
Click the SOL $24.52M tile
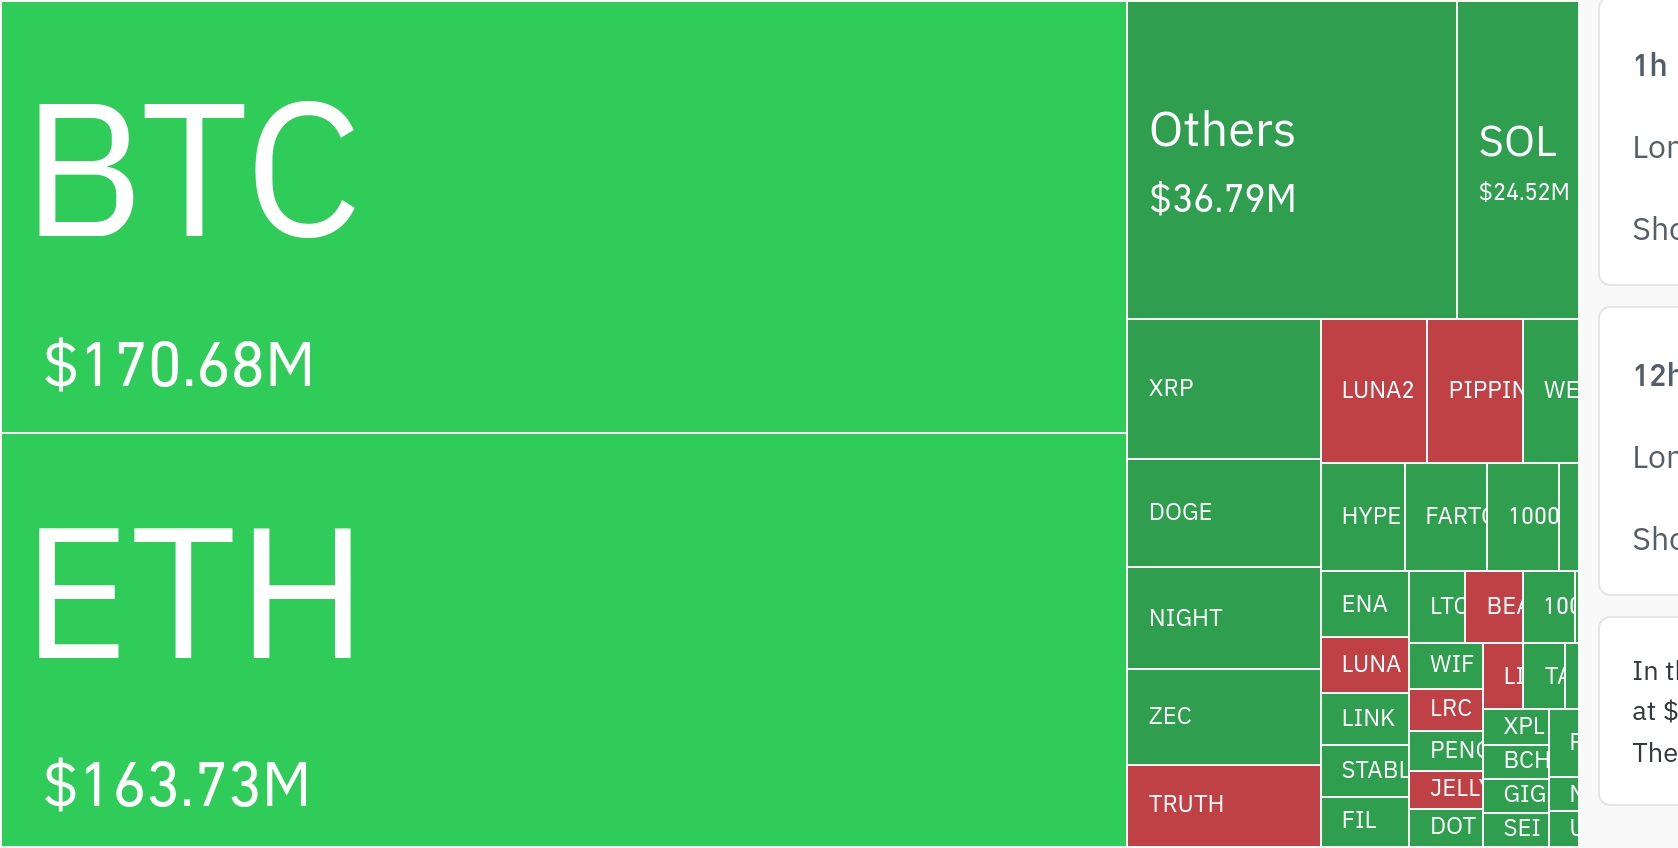1517,160
